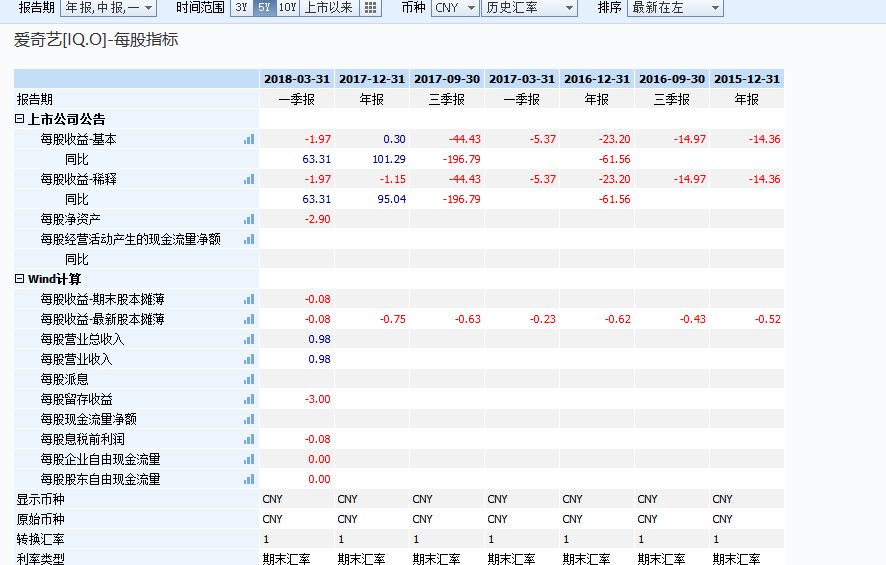Click chart icon beside 每股留存收益
This screenshot has height=565, width=886.
pyautogui.click(x=249, y=399)
